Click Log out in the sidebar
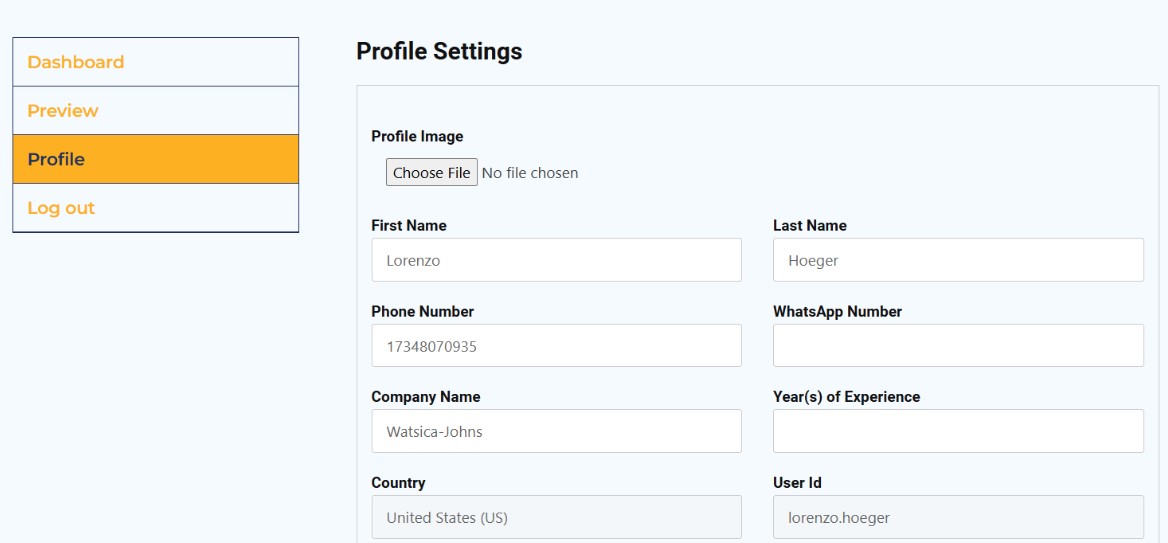 point(156,208)
